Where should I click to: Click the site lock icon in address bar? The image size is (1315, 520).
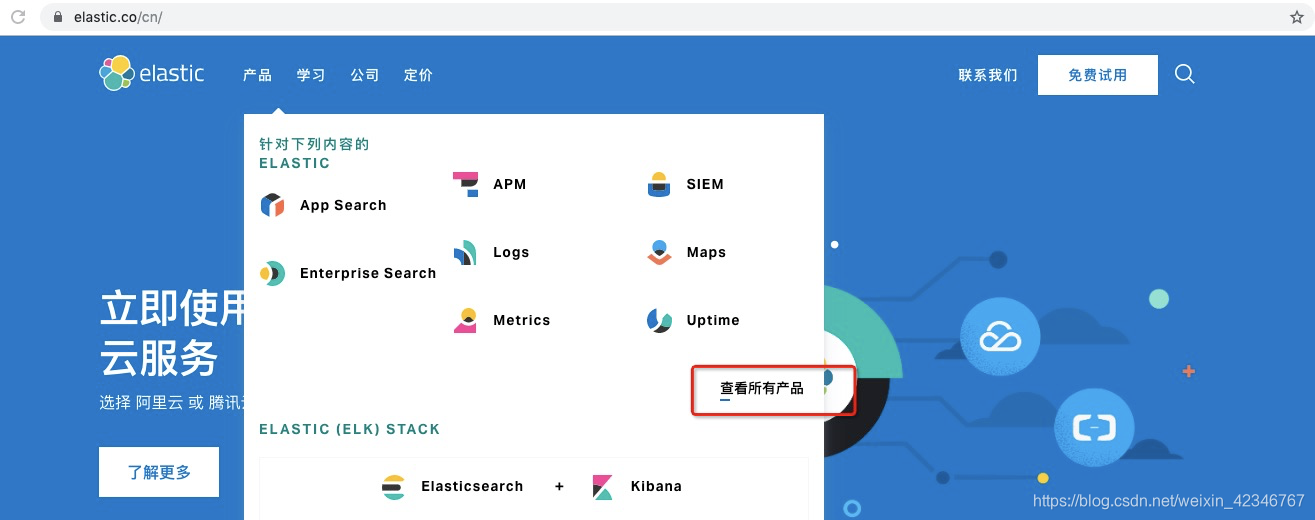(x=56, y=17)
